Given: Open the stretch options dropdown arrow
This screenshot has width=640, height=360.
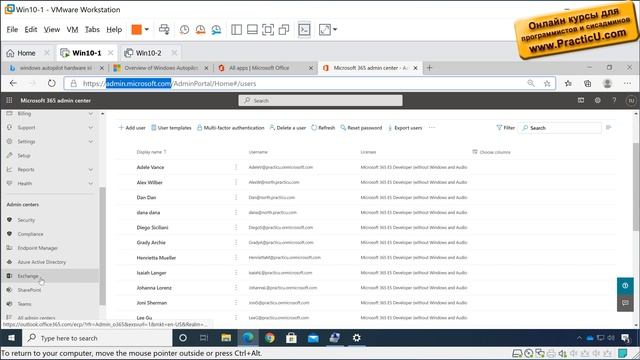Looking at the screenshot, I should pyautogui.click(x=335, y=29).
